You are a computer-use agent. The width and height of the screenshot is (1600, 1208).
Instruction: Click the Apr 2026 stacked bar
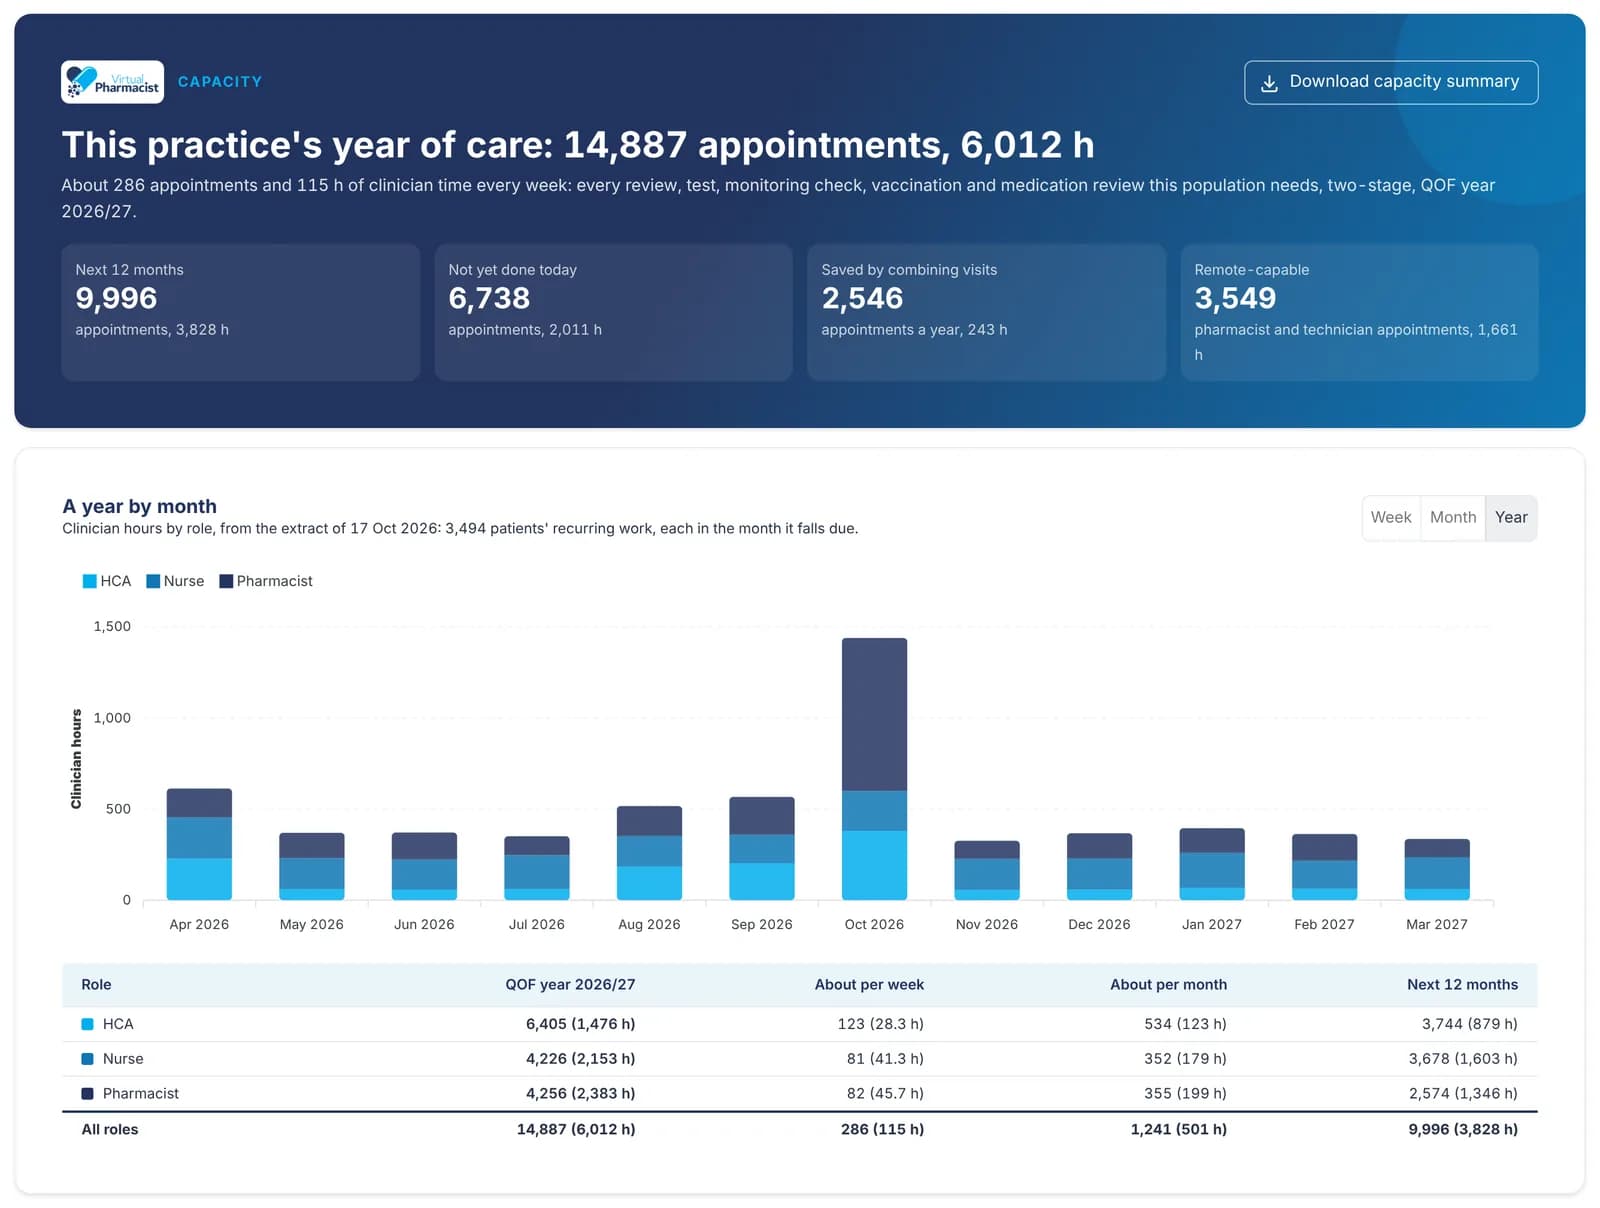199,844
